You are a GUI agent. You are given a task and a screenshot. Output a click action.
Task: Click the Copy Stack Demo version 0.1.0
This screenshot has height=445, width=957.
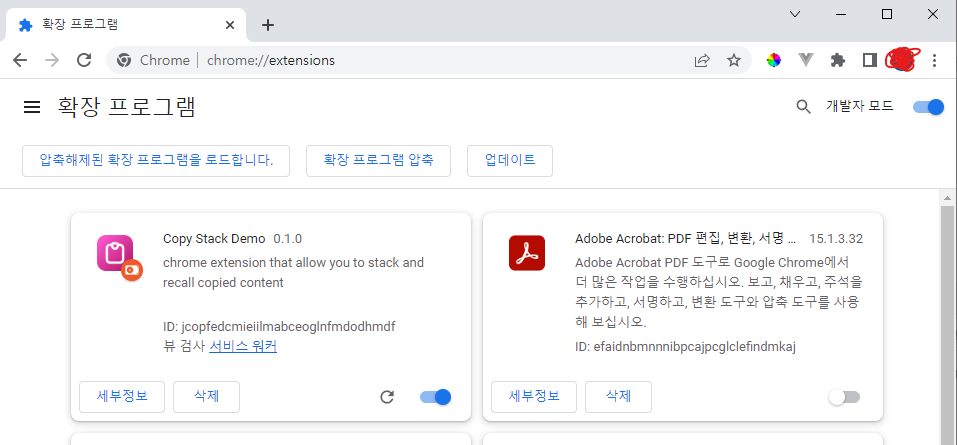point(287,238)
